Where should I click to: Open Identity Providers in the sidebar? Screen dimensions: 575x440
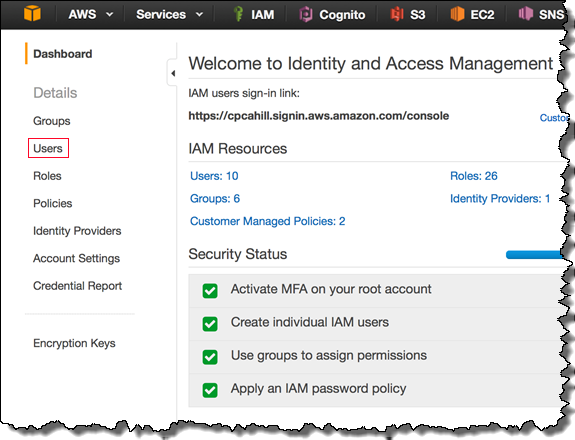tap(77, 231)
